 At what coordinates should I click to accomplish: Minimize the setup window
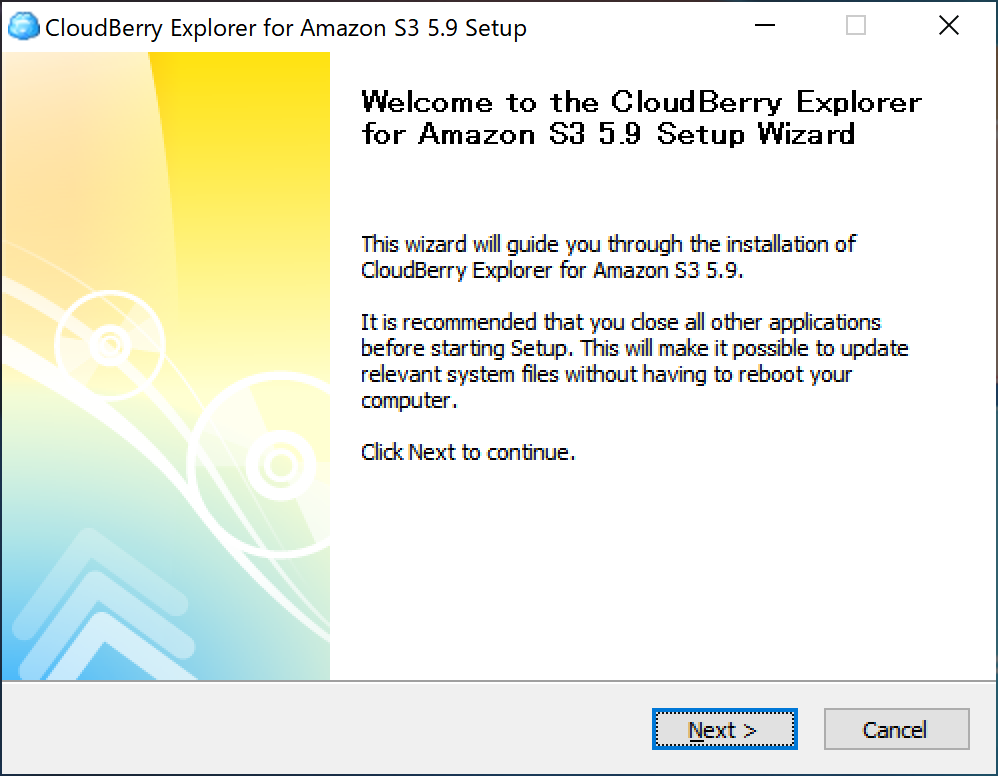pos(763,26)
